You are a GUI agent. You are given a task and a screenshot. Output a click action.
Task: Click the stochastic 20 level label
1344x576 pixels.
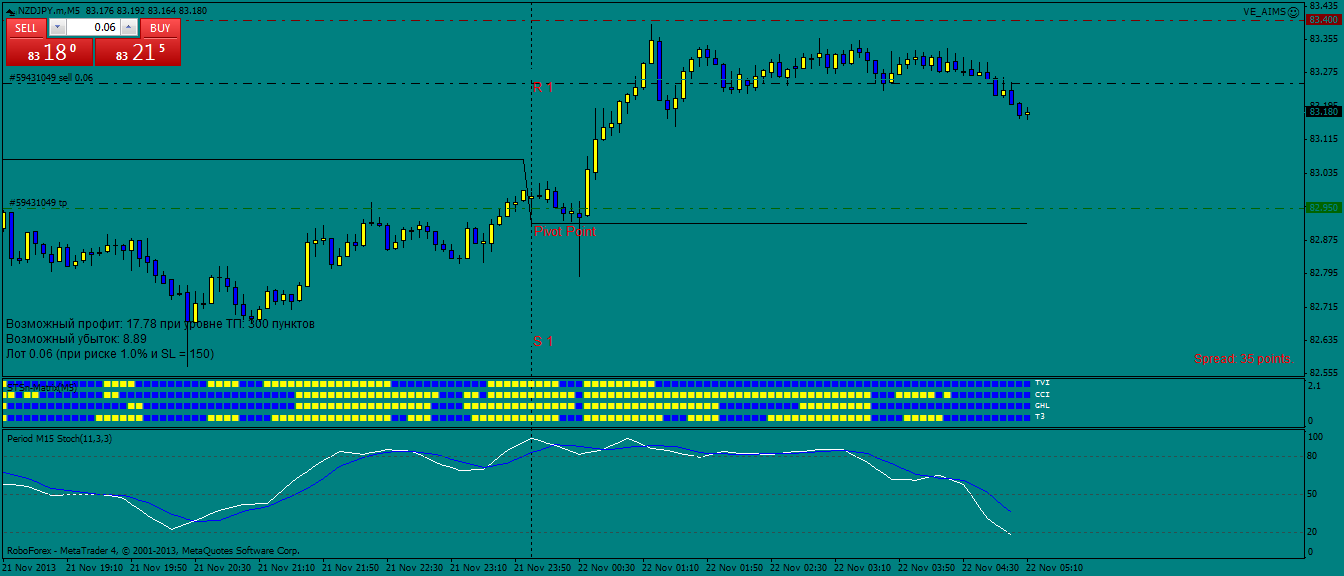pos(1314,532)
